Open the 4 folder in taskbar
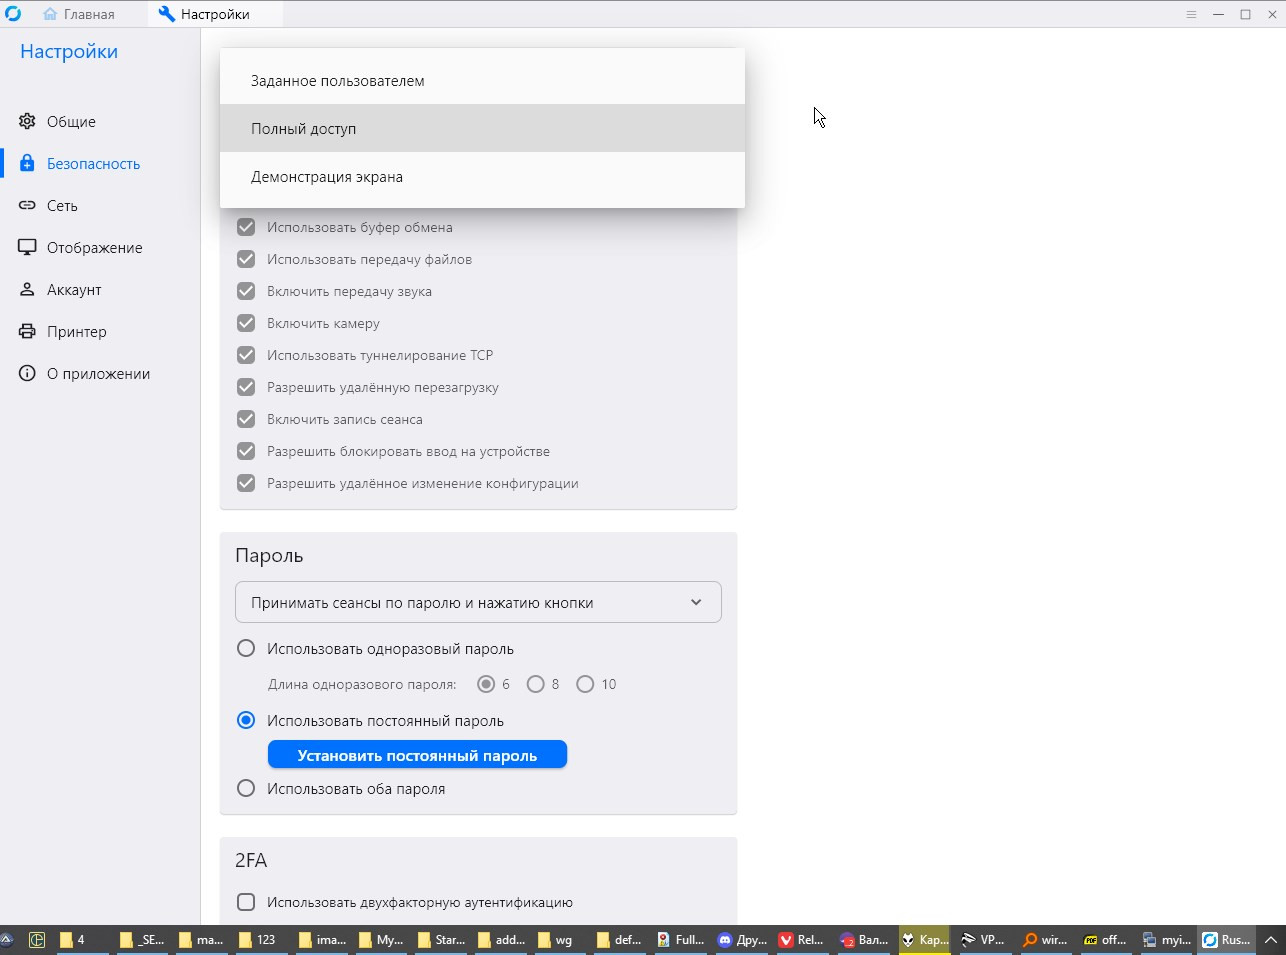Screen dimensions: 1286x955 [x=80, y=940]
